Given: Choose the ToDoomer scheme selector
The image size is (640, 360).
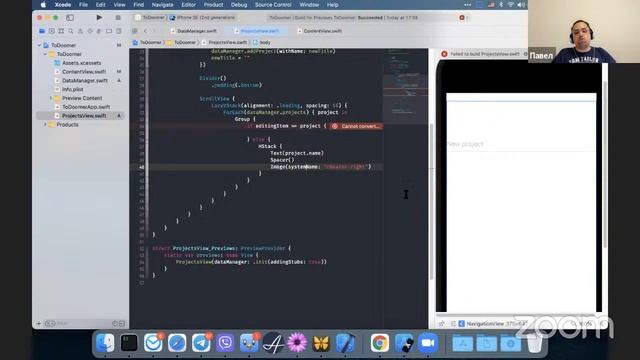Looking at the screenshot, I should (x=150, y=18).
